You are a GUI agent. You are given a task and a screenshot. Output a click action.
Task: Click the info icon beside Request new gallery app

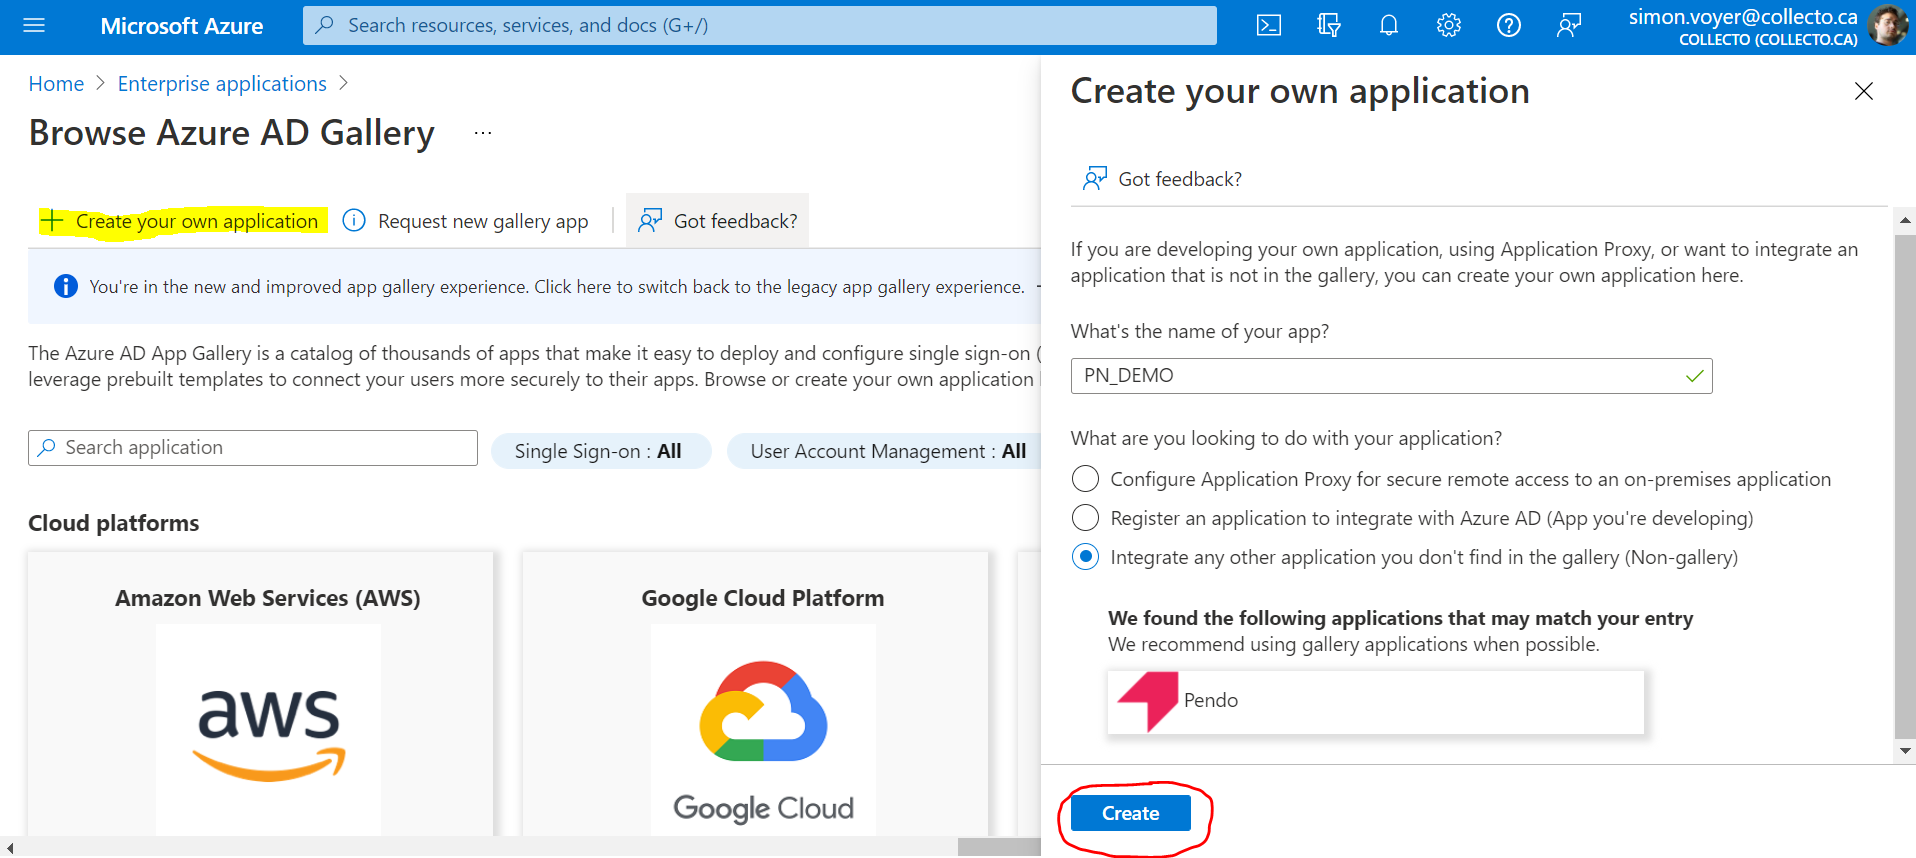click(354, 220)
